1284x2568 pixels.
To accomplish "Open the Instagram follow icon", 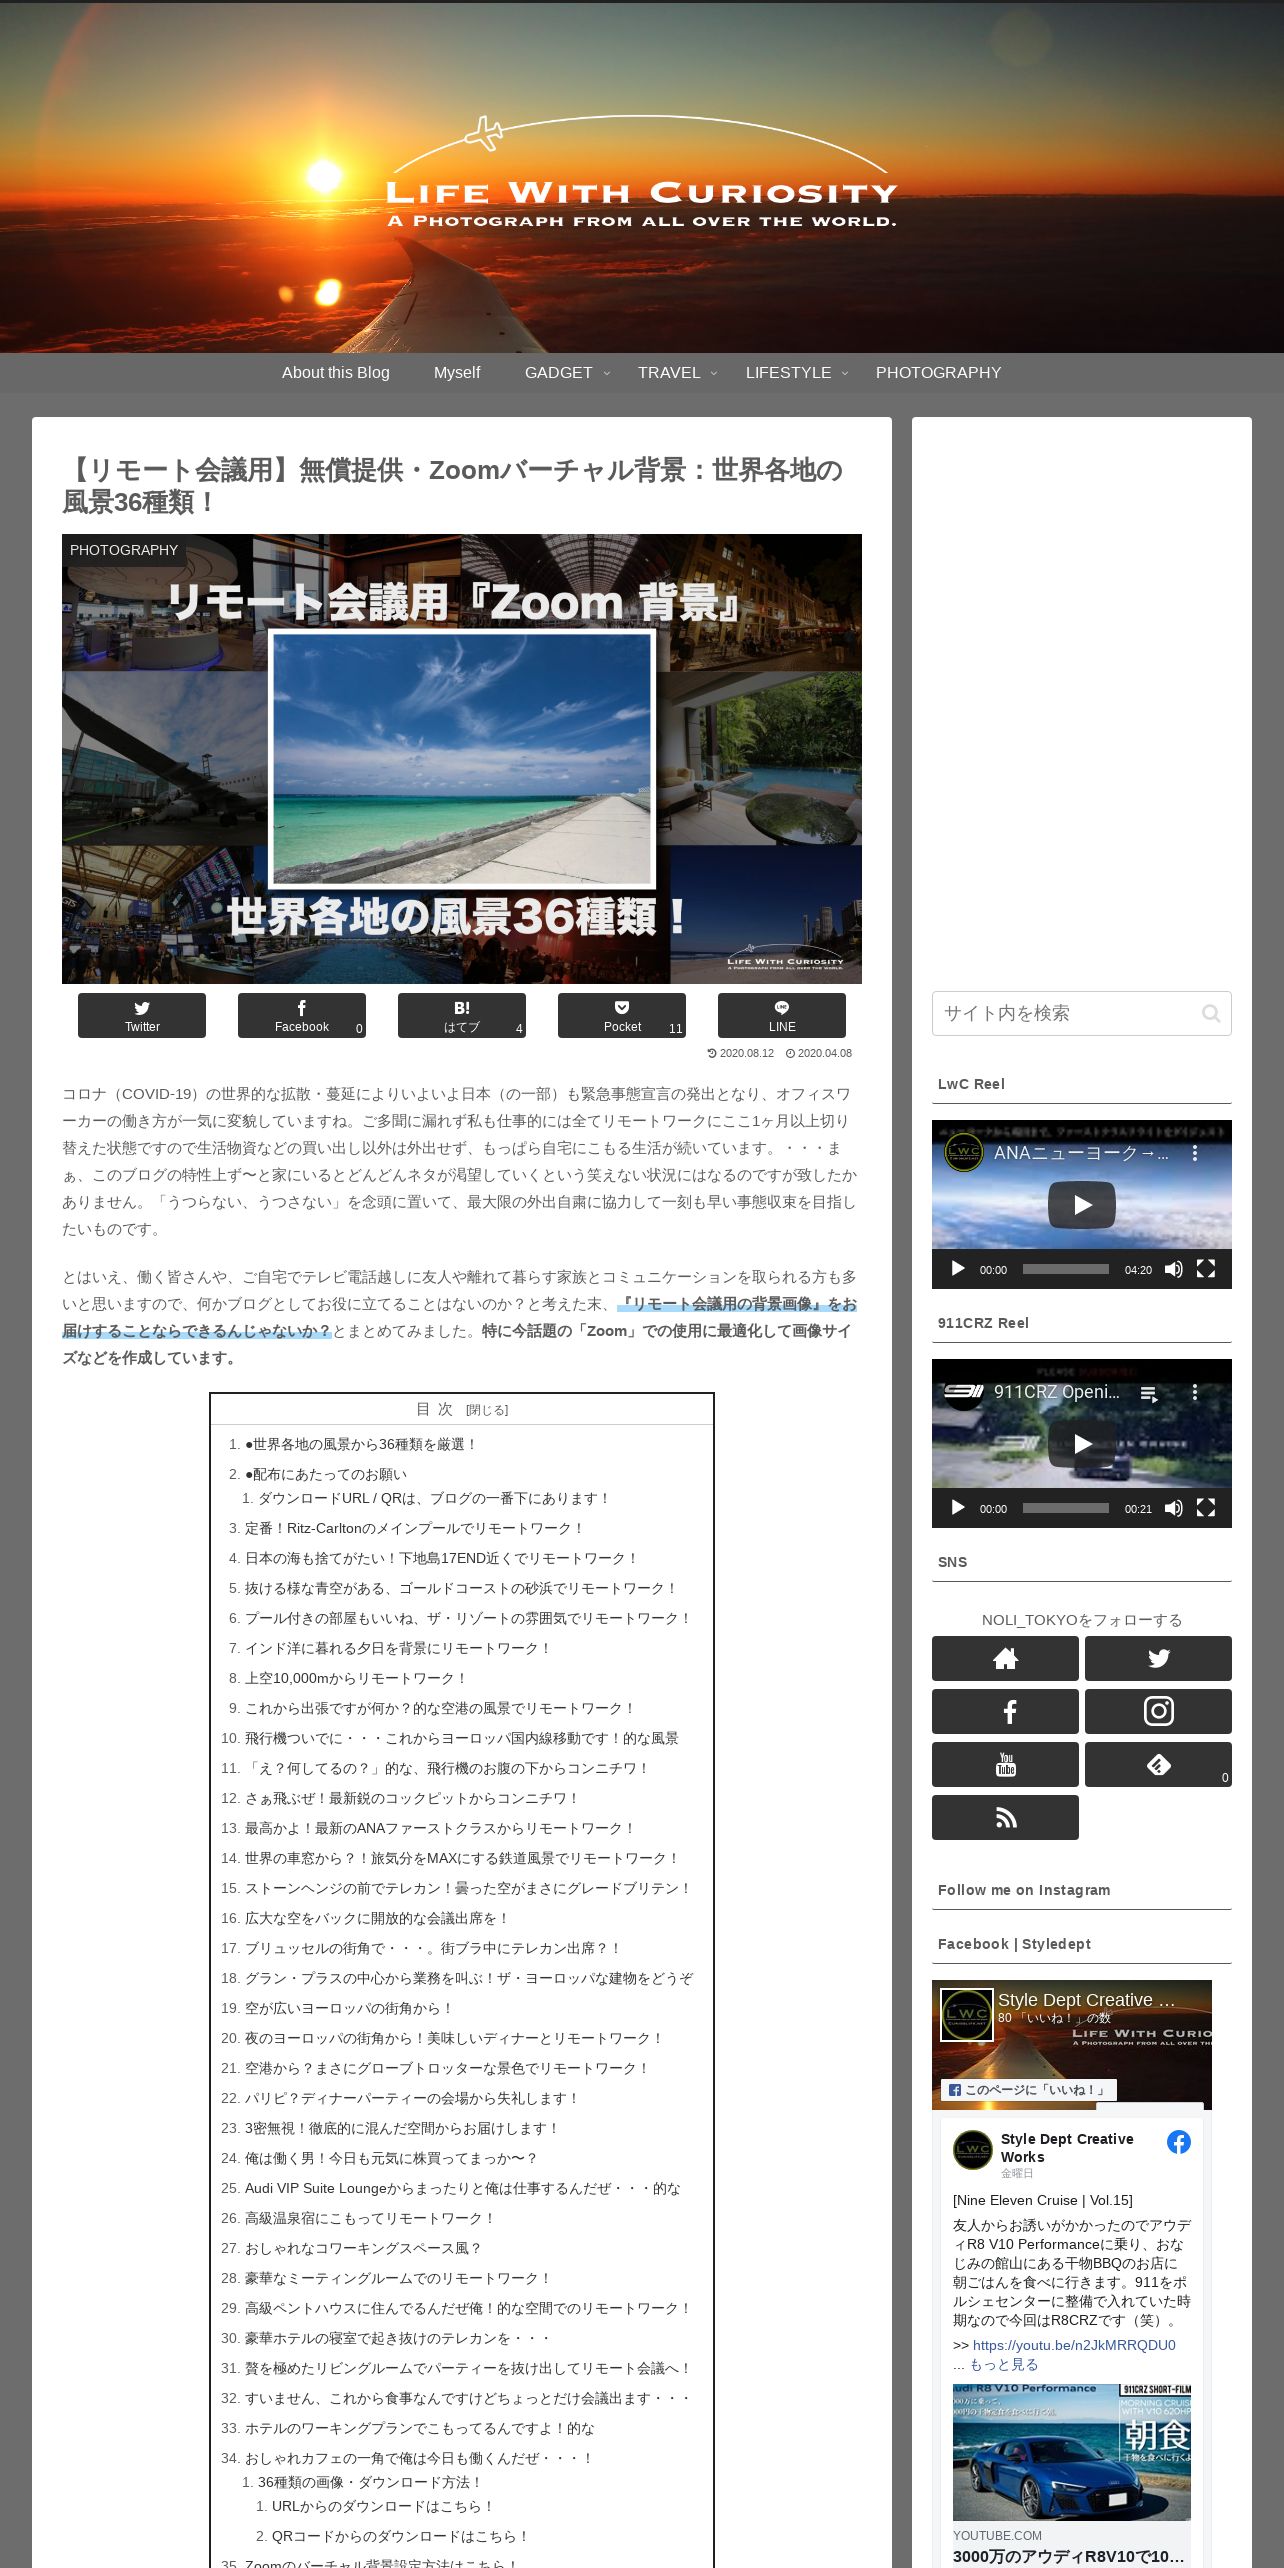I will pos(1158,1711).
